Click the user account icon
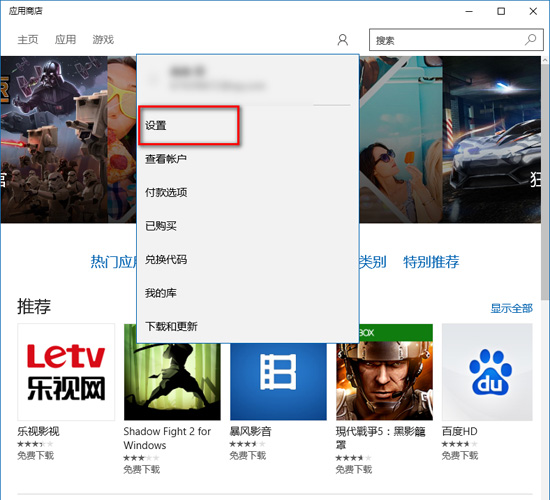 tap(343, 40)
